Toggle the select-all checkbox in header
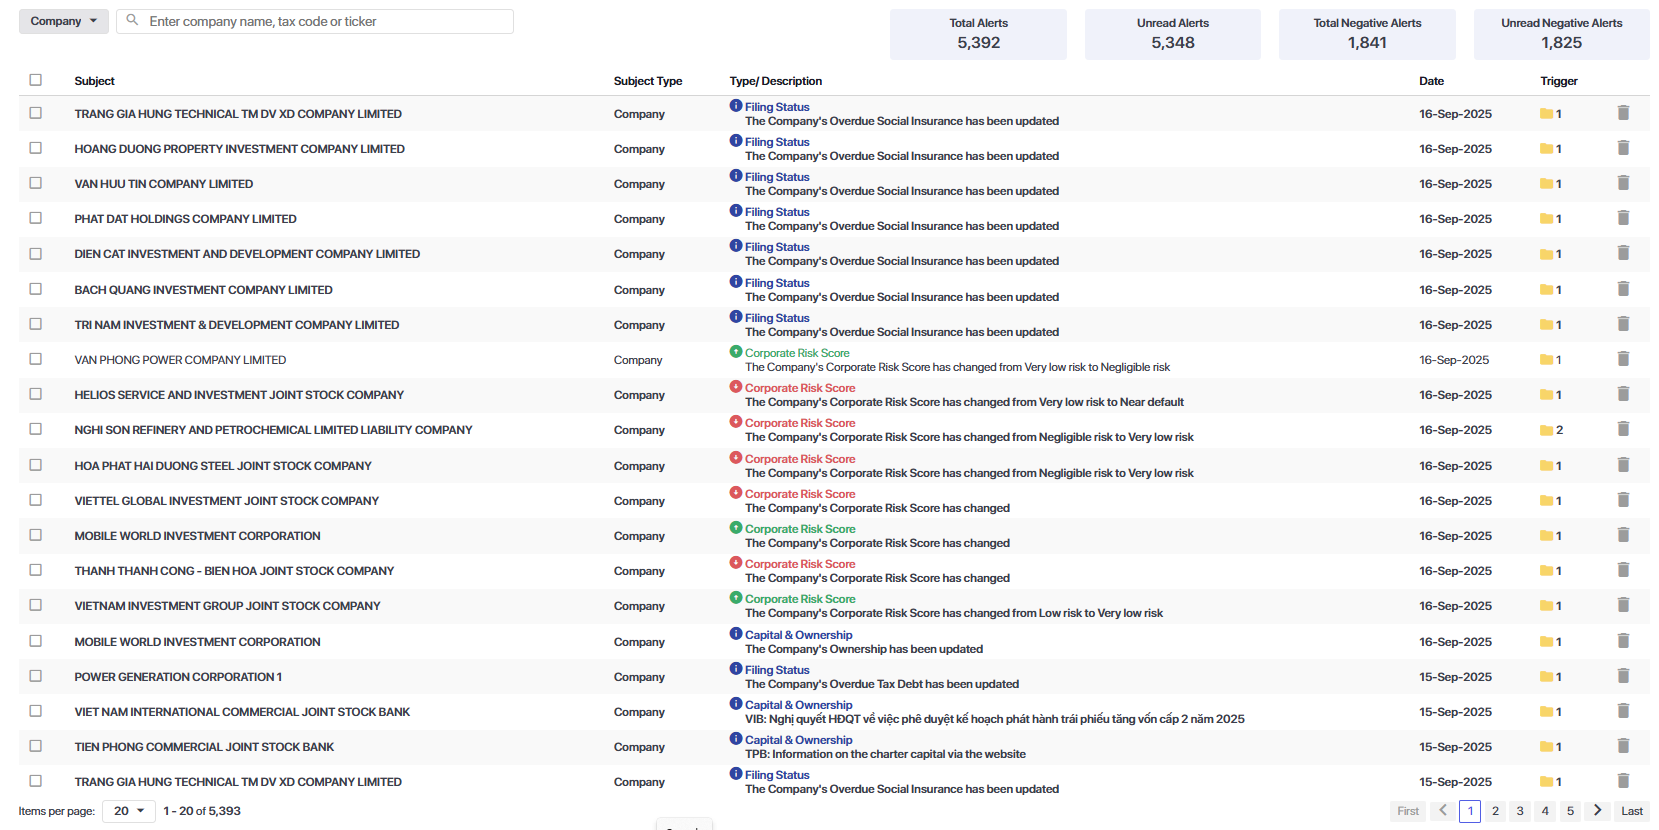This screenshot has width=1659, height=830. point(36,80)
